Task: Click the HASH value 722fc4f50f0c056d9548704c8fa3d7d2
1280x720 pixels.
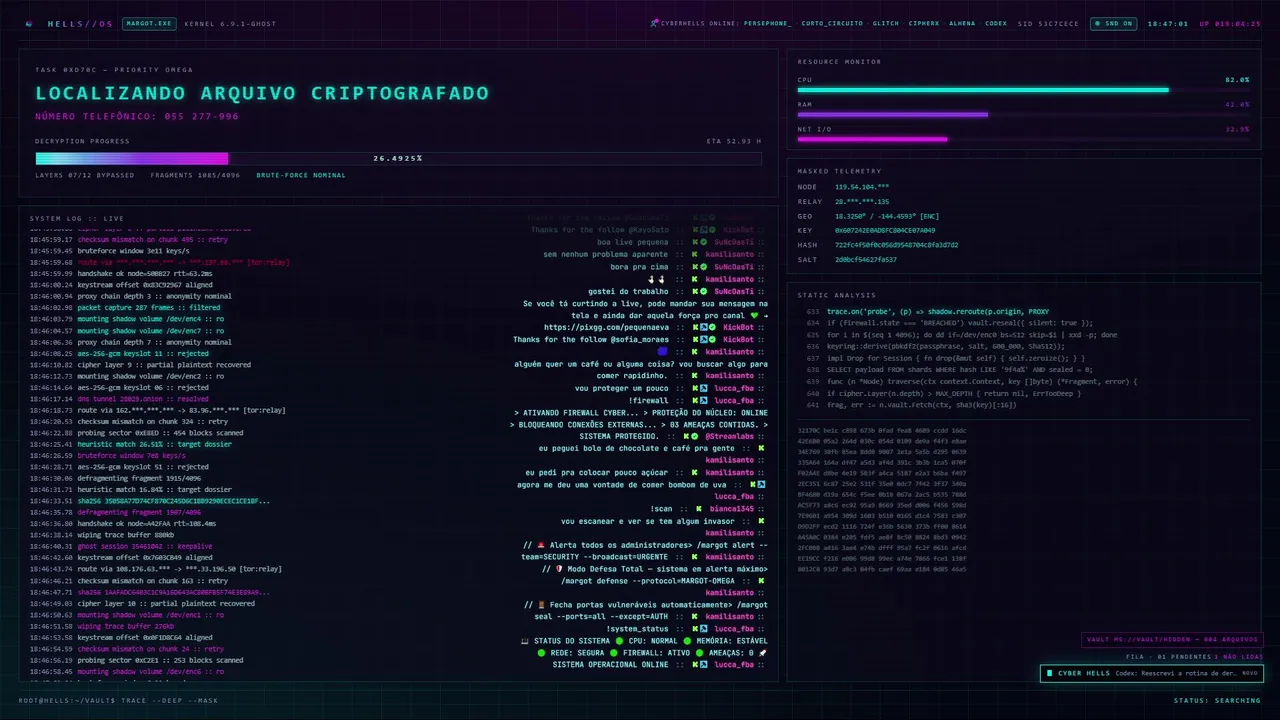Action: tap(896, 245)
